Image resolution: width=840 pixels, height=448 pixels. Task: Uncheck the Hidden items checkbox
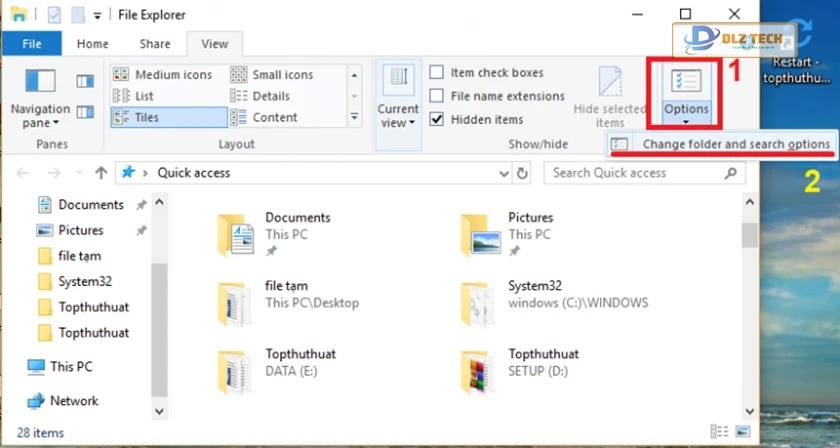coord(437,119)
